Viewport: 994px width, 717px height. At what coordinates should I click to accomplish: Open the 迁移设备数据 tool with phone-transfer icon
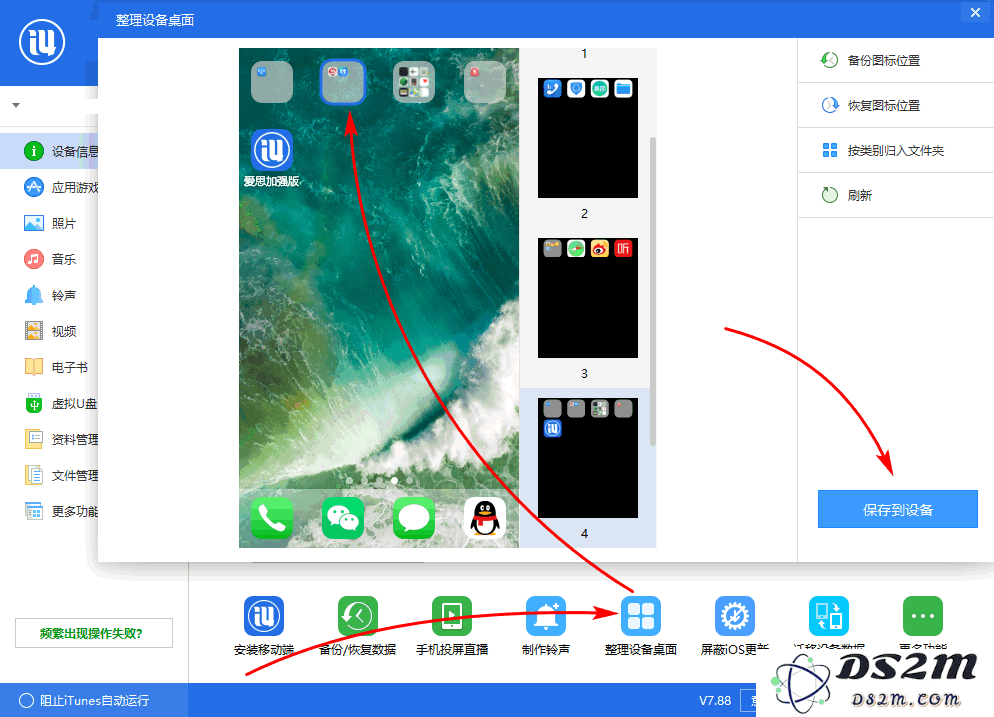[829, 616]
